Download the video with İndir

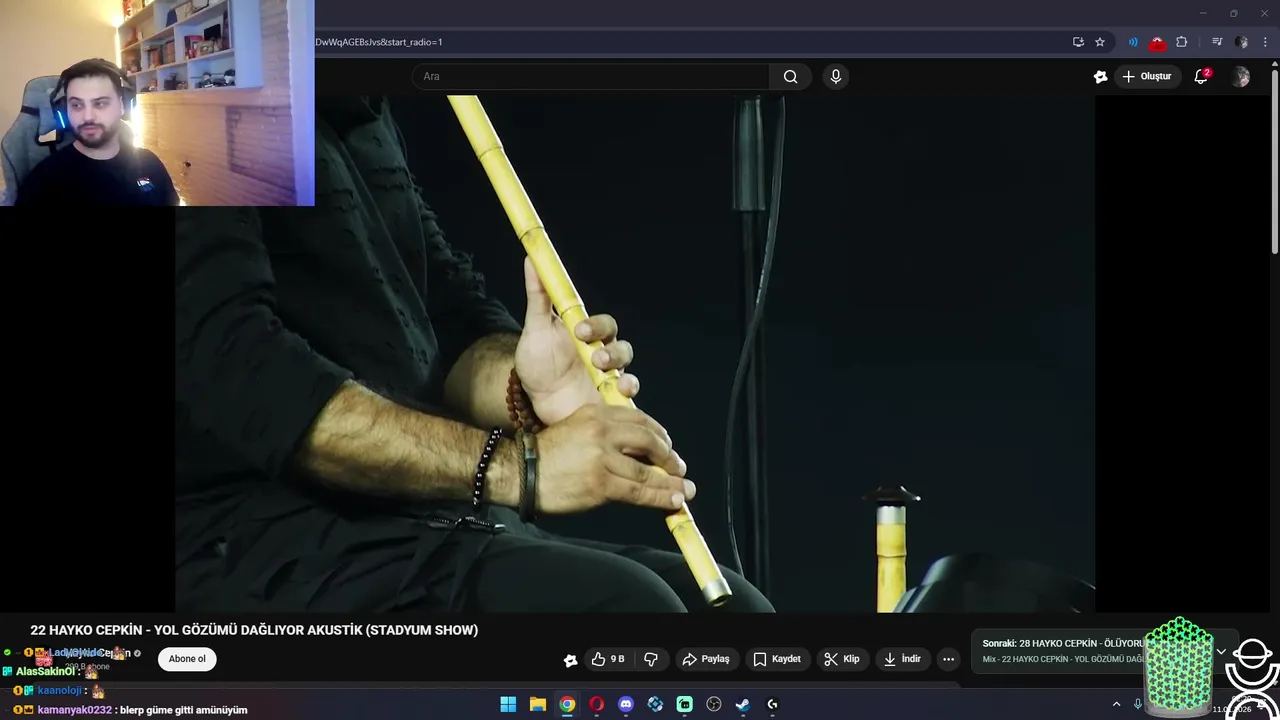click(903, 659)
